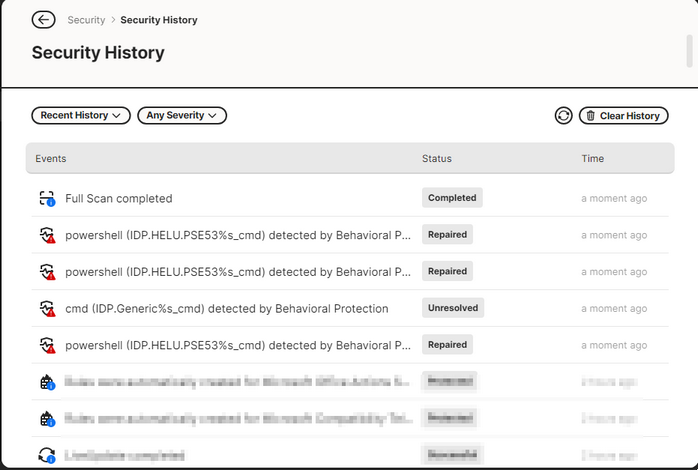This screenshot has width=698, height=470.
Task: Click the firewall rules icon in sixth row
Action: click(46, 382)
